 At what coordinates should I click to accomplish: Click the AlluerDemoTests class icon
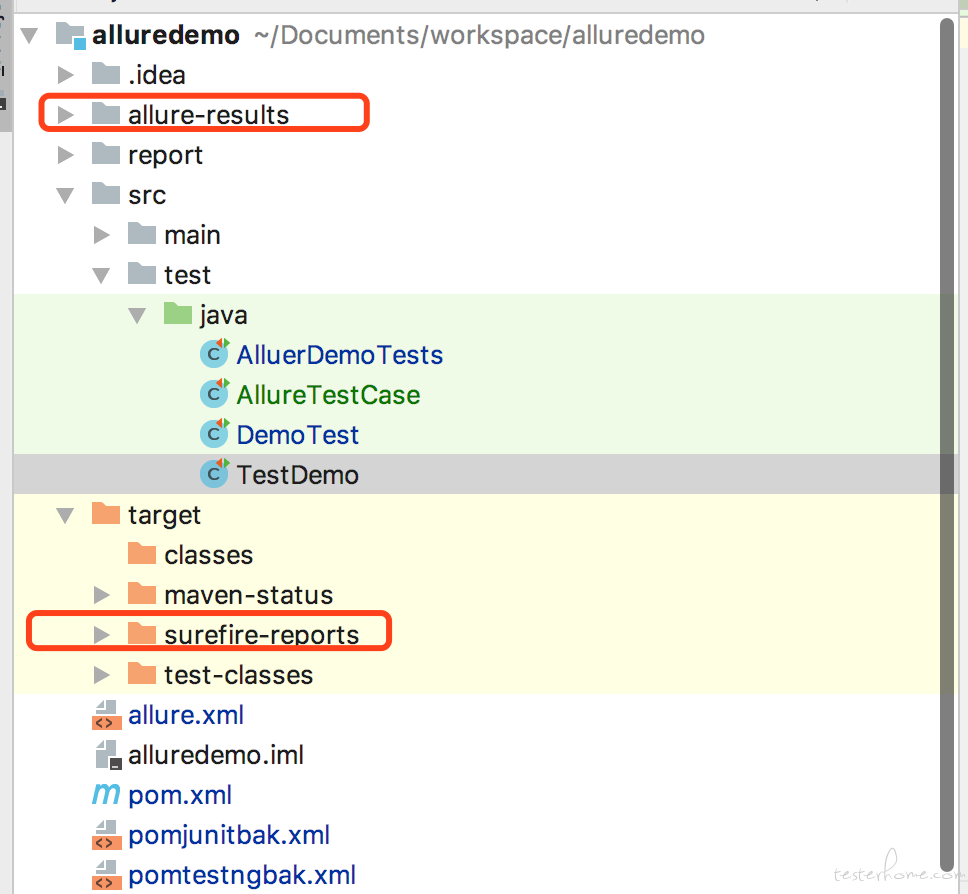(214, 354)
